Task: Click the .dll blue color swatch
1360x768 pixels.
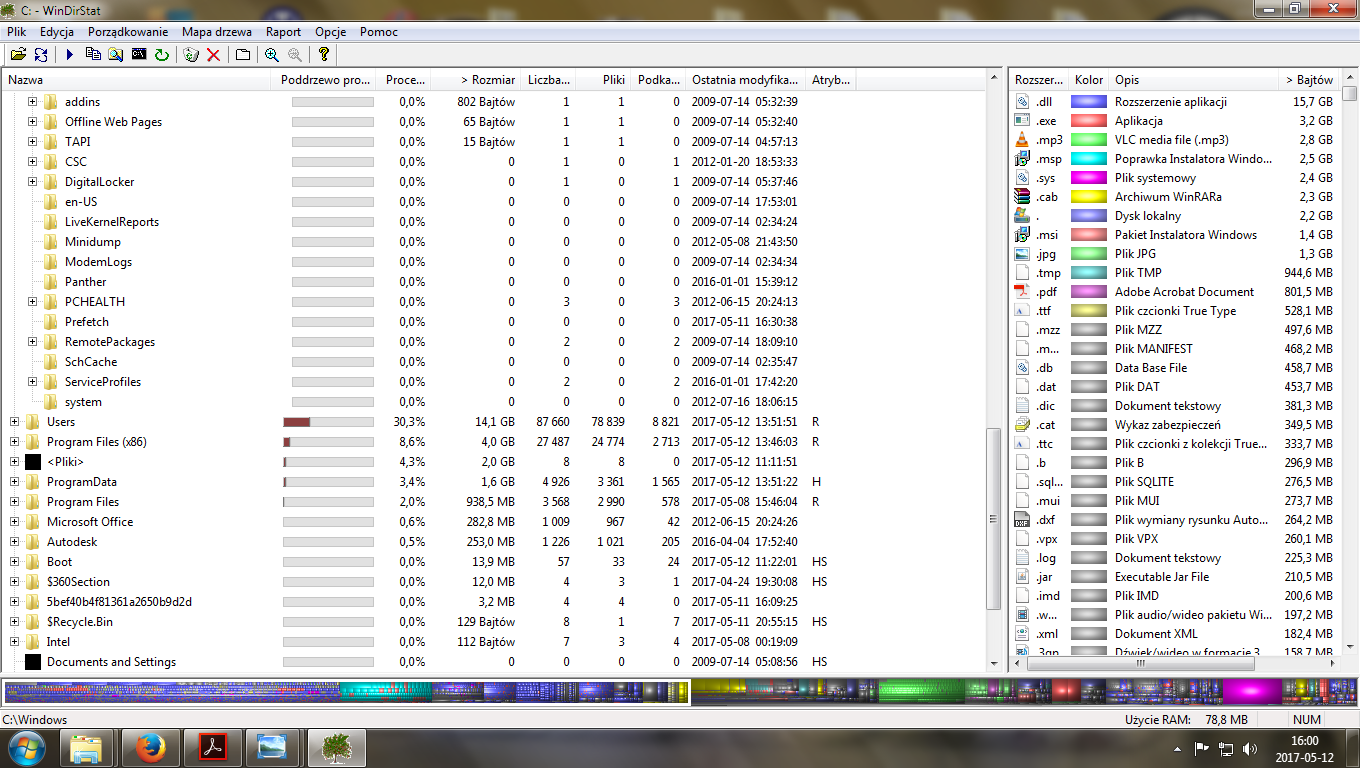Action: tap(1089, 102)
